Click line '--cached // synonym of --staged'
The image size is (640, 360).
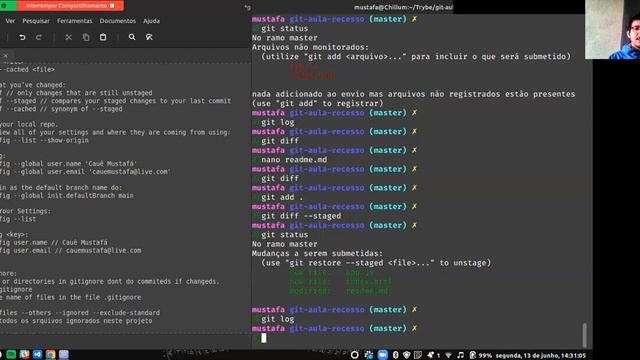coord(61,109)
